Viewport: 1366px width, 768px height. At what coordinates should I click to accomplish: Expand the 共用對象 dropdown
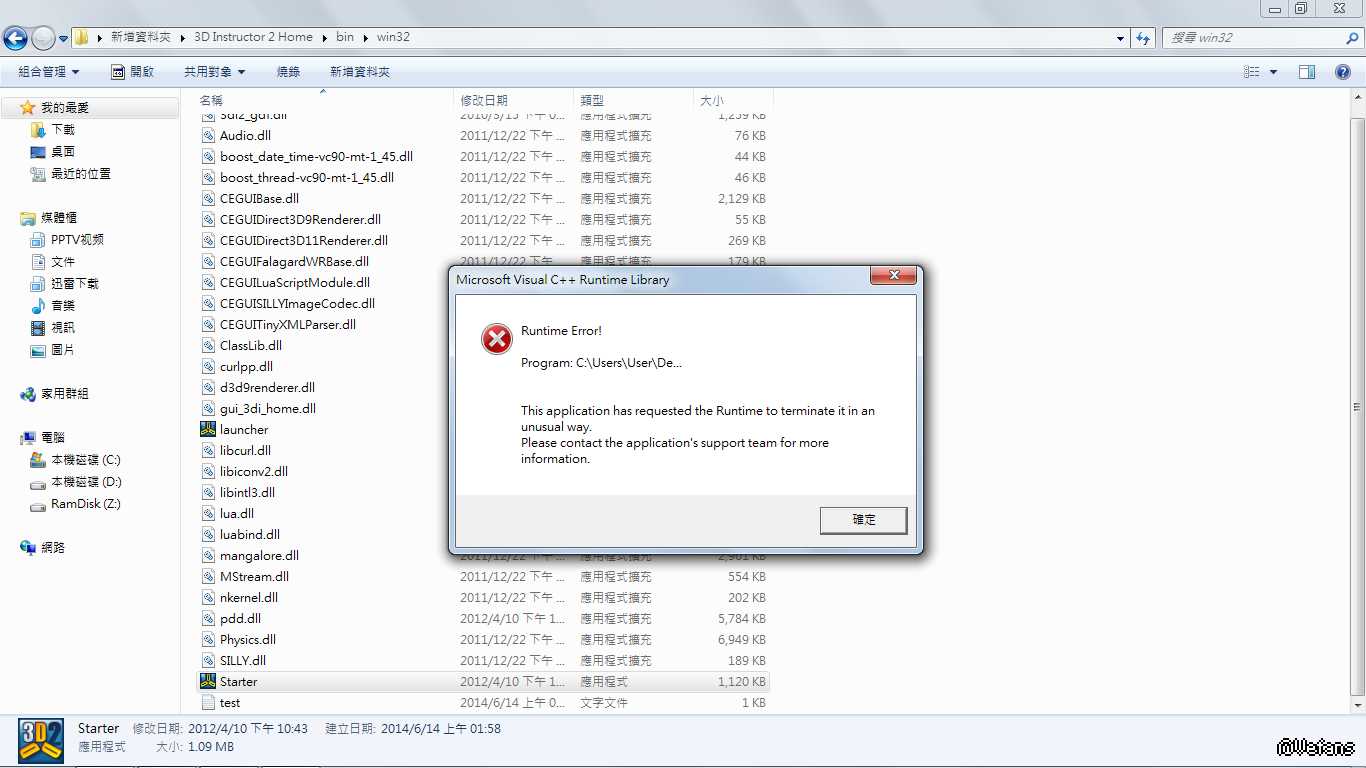214,72
